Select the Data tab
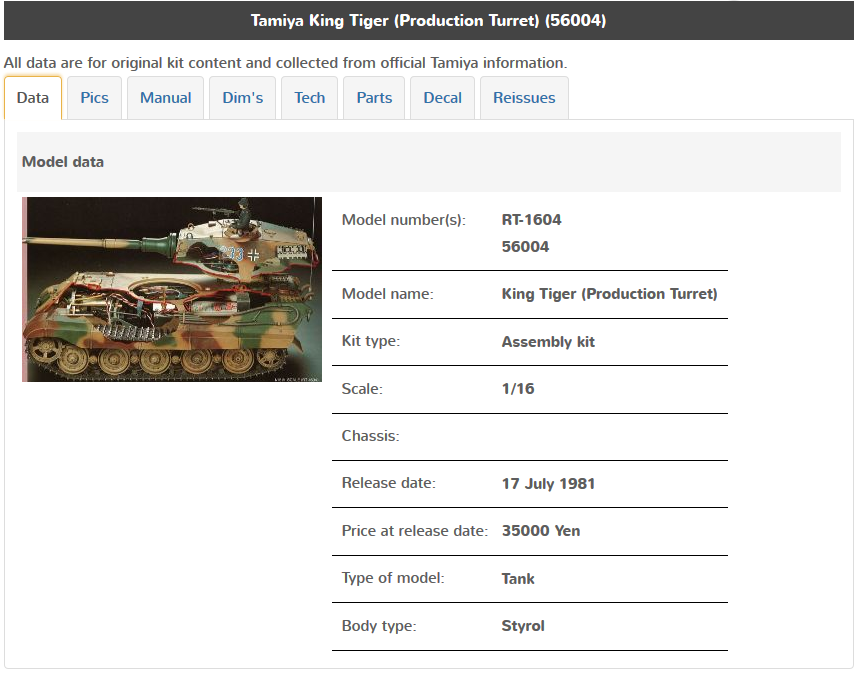The image size is (866, 690). click(x=33, y=98)
